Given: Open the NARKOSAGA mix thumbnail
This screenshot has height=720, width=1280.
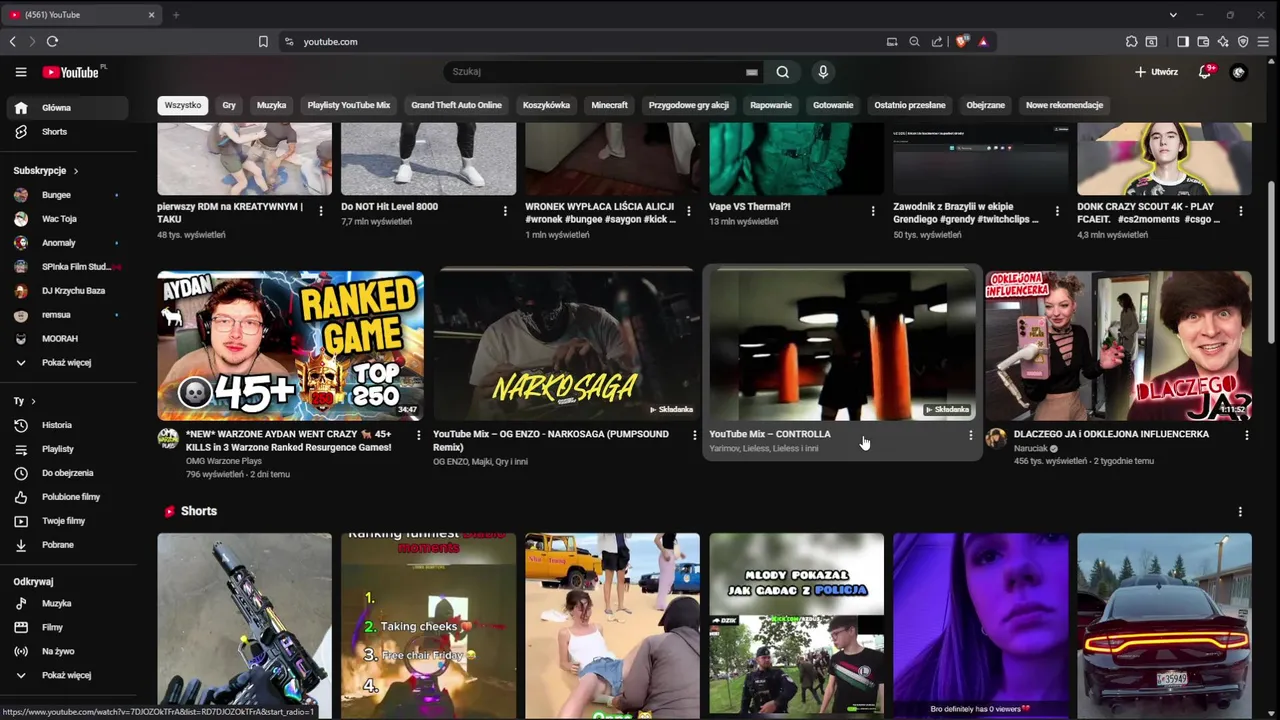Looking at the screenshot, I should (x=566, y=346).
